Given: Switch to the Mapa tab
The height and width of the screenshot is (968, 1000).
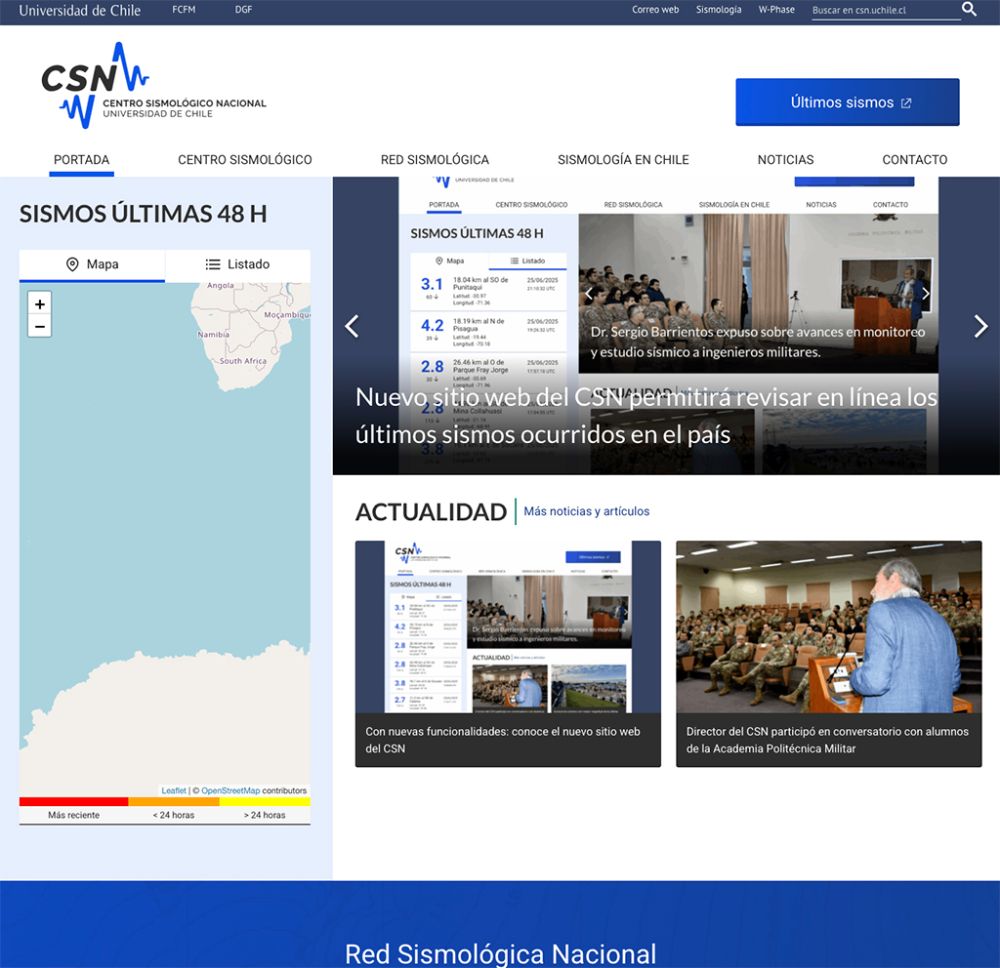Looking at the screenshot, I should tap(92, 265).
